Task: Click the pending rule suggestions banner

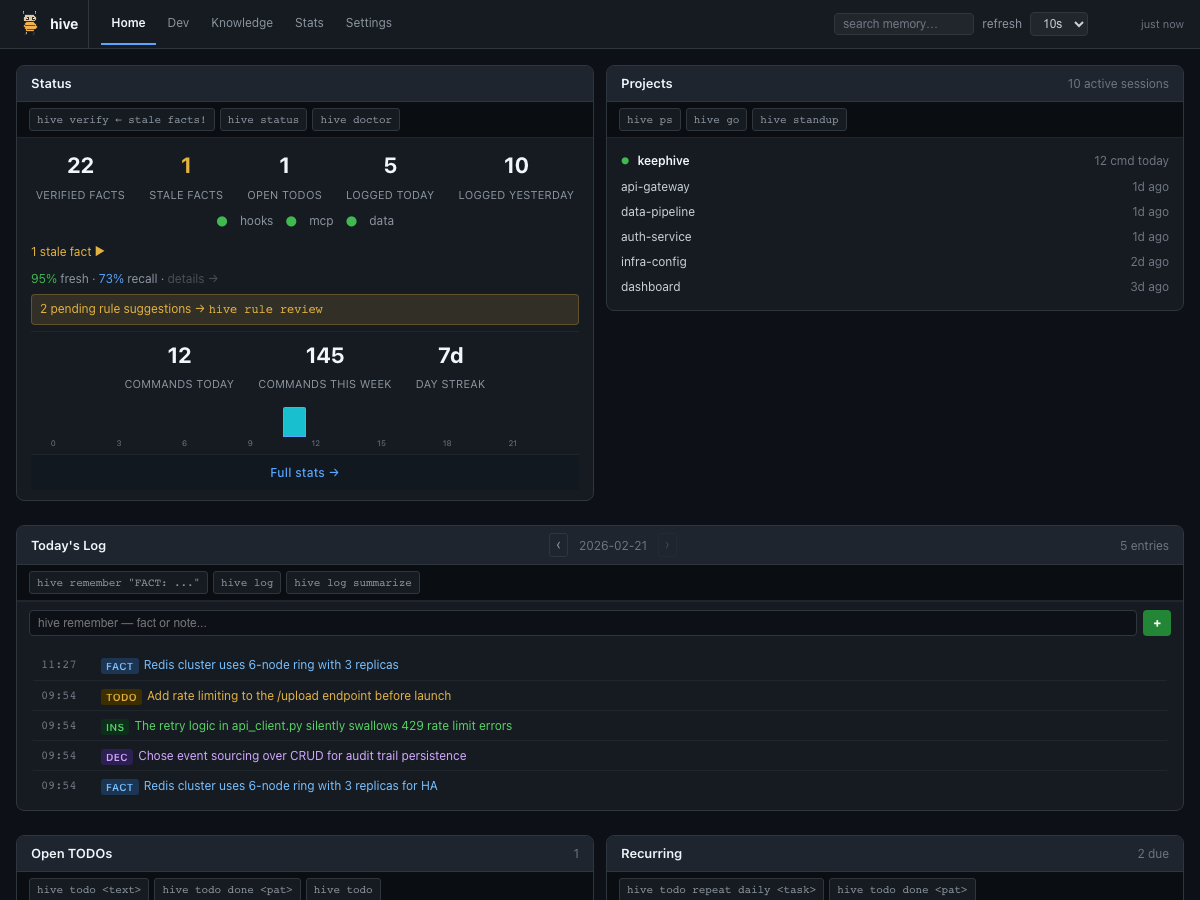Action: [x=305, y=309]
